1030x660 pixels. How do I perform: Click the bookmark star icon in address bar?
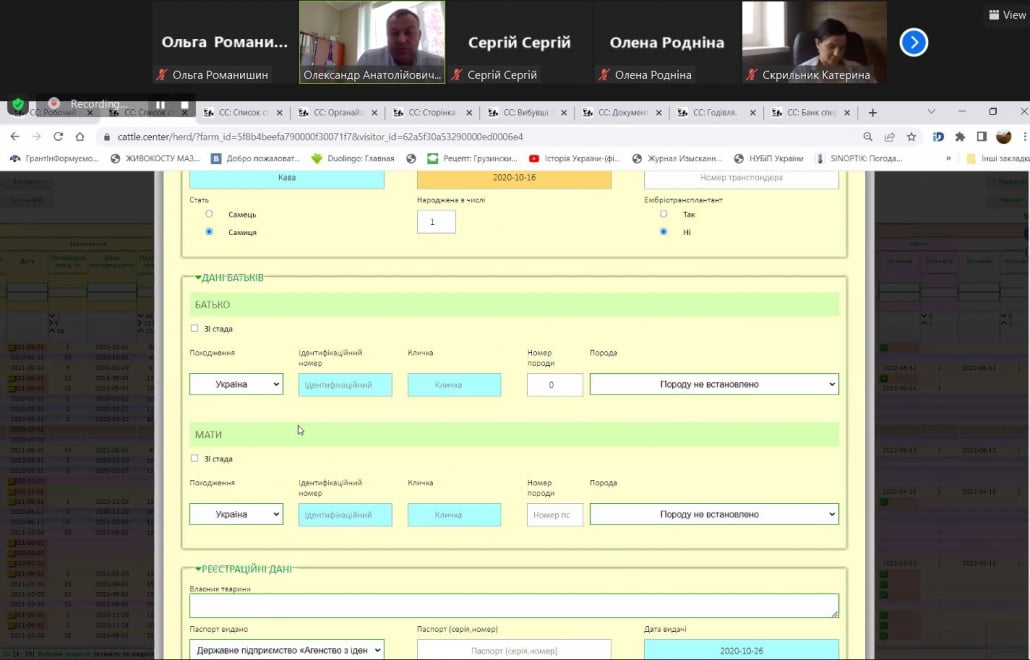pos(911,137)
